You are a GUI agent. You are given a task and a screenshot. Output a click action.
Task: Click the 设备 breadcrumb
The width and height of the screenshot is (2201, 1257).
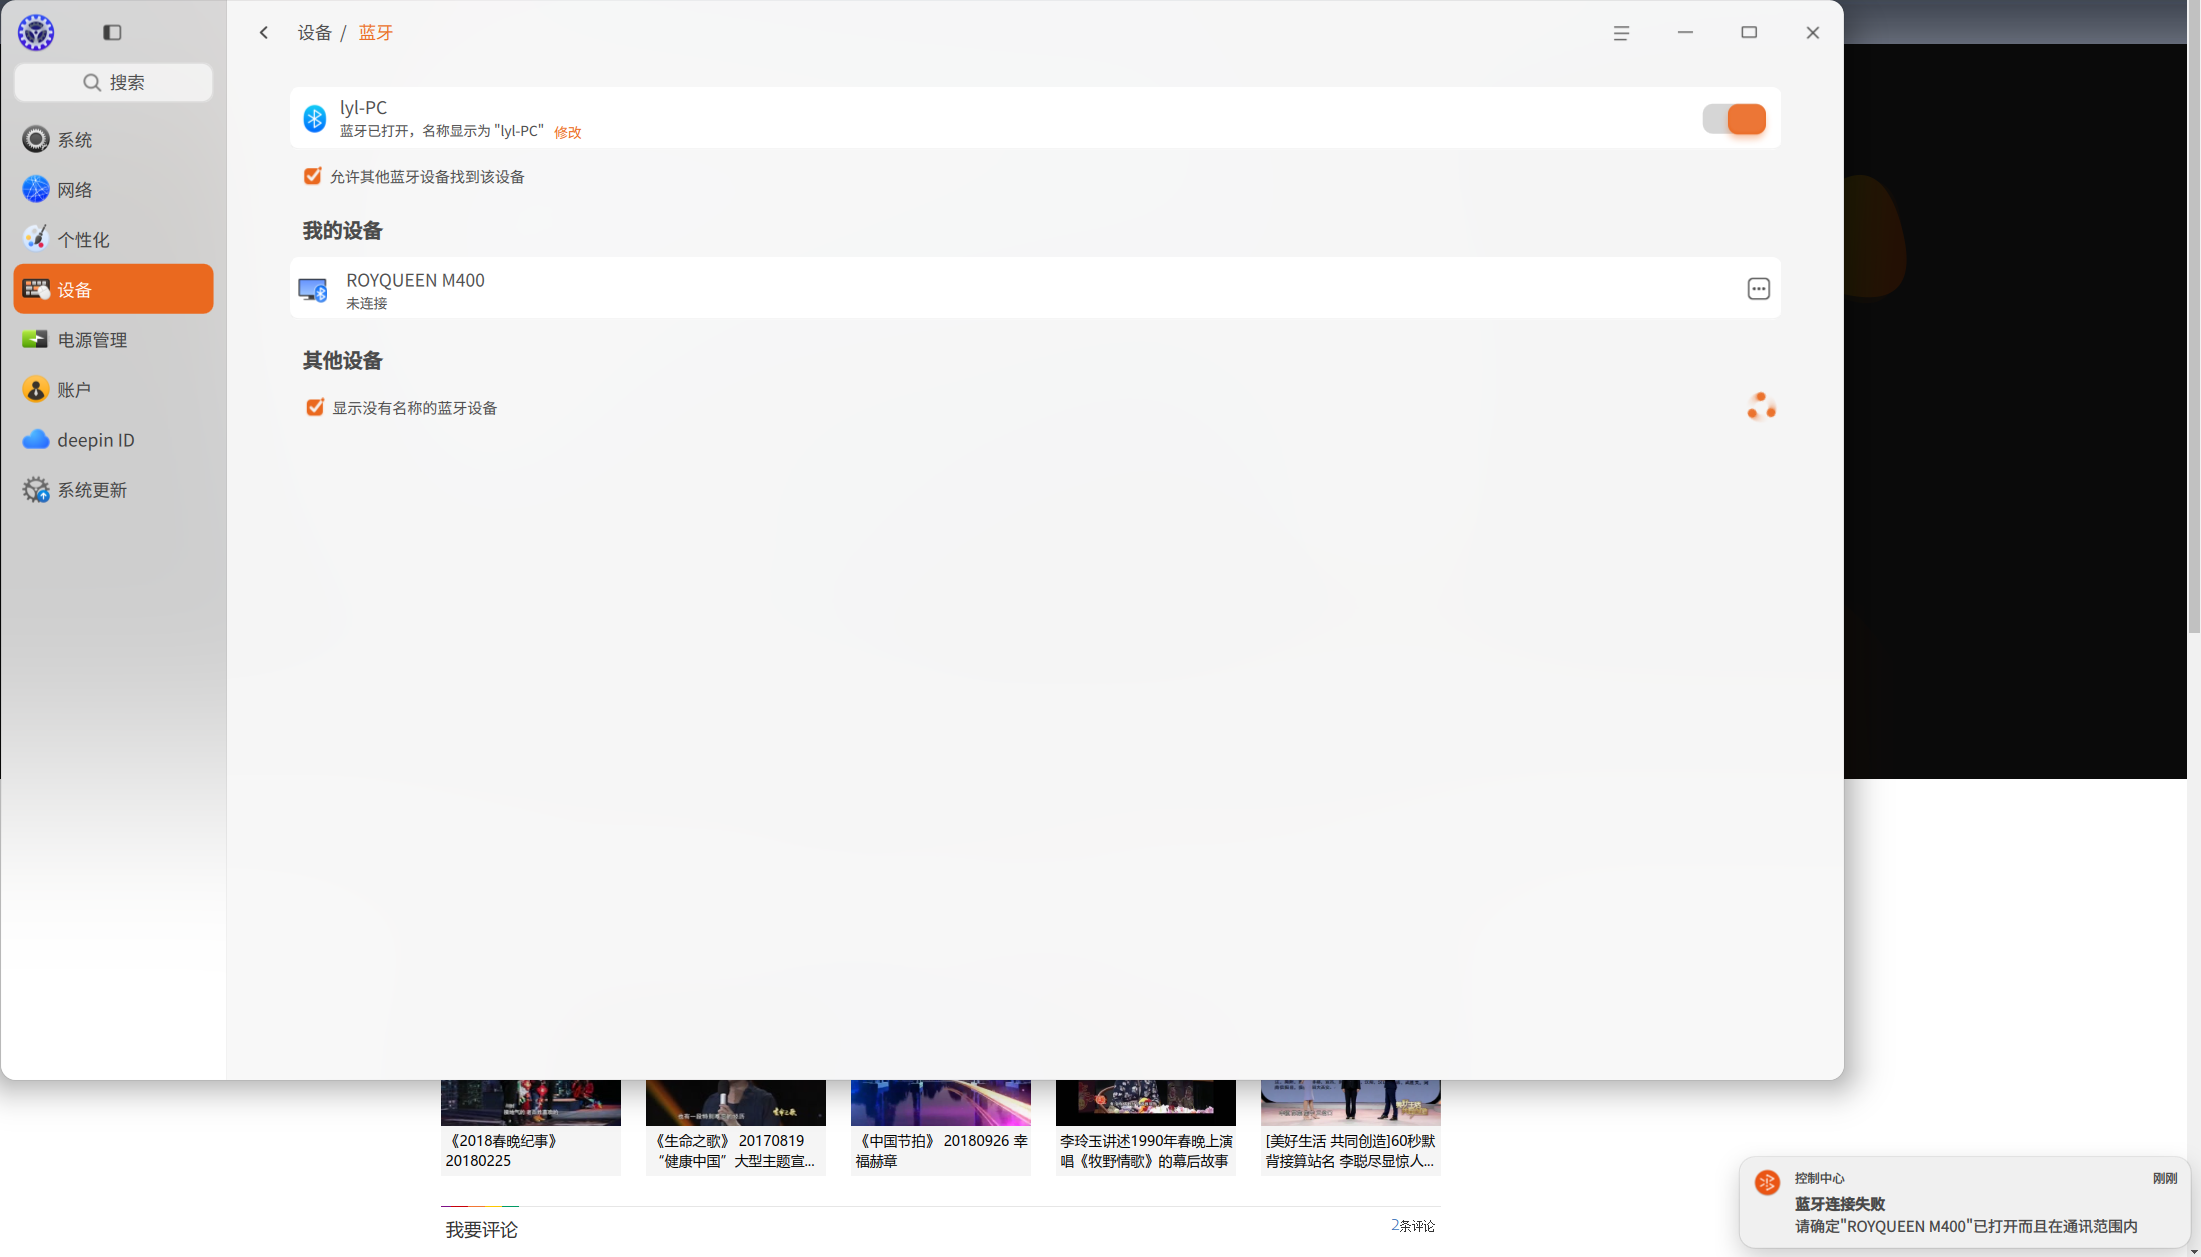(x=314, y=33)
